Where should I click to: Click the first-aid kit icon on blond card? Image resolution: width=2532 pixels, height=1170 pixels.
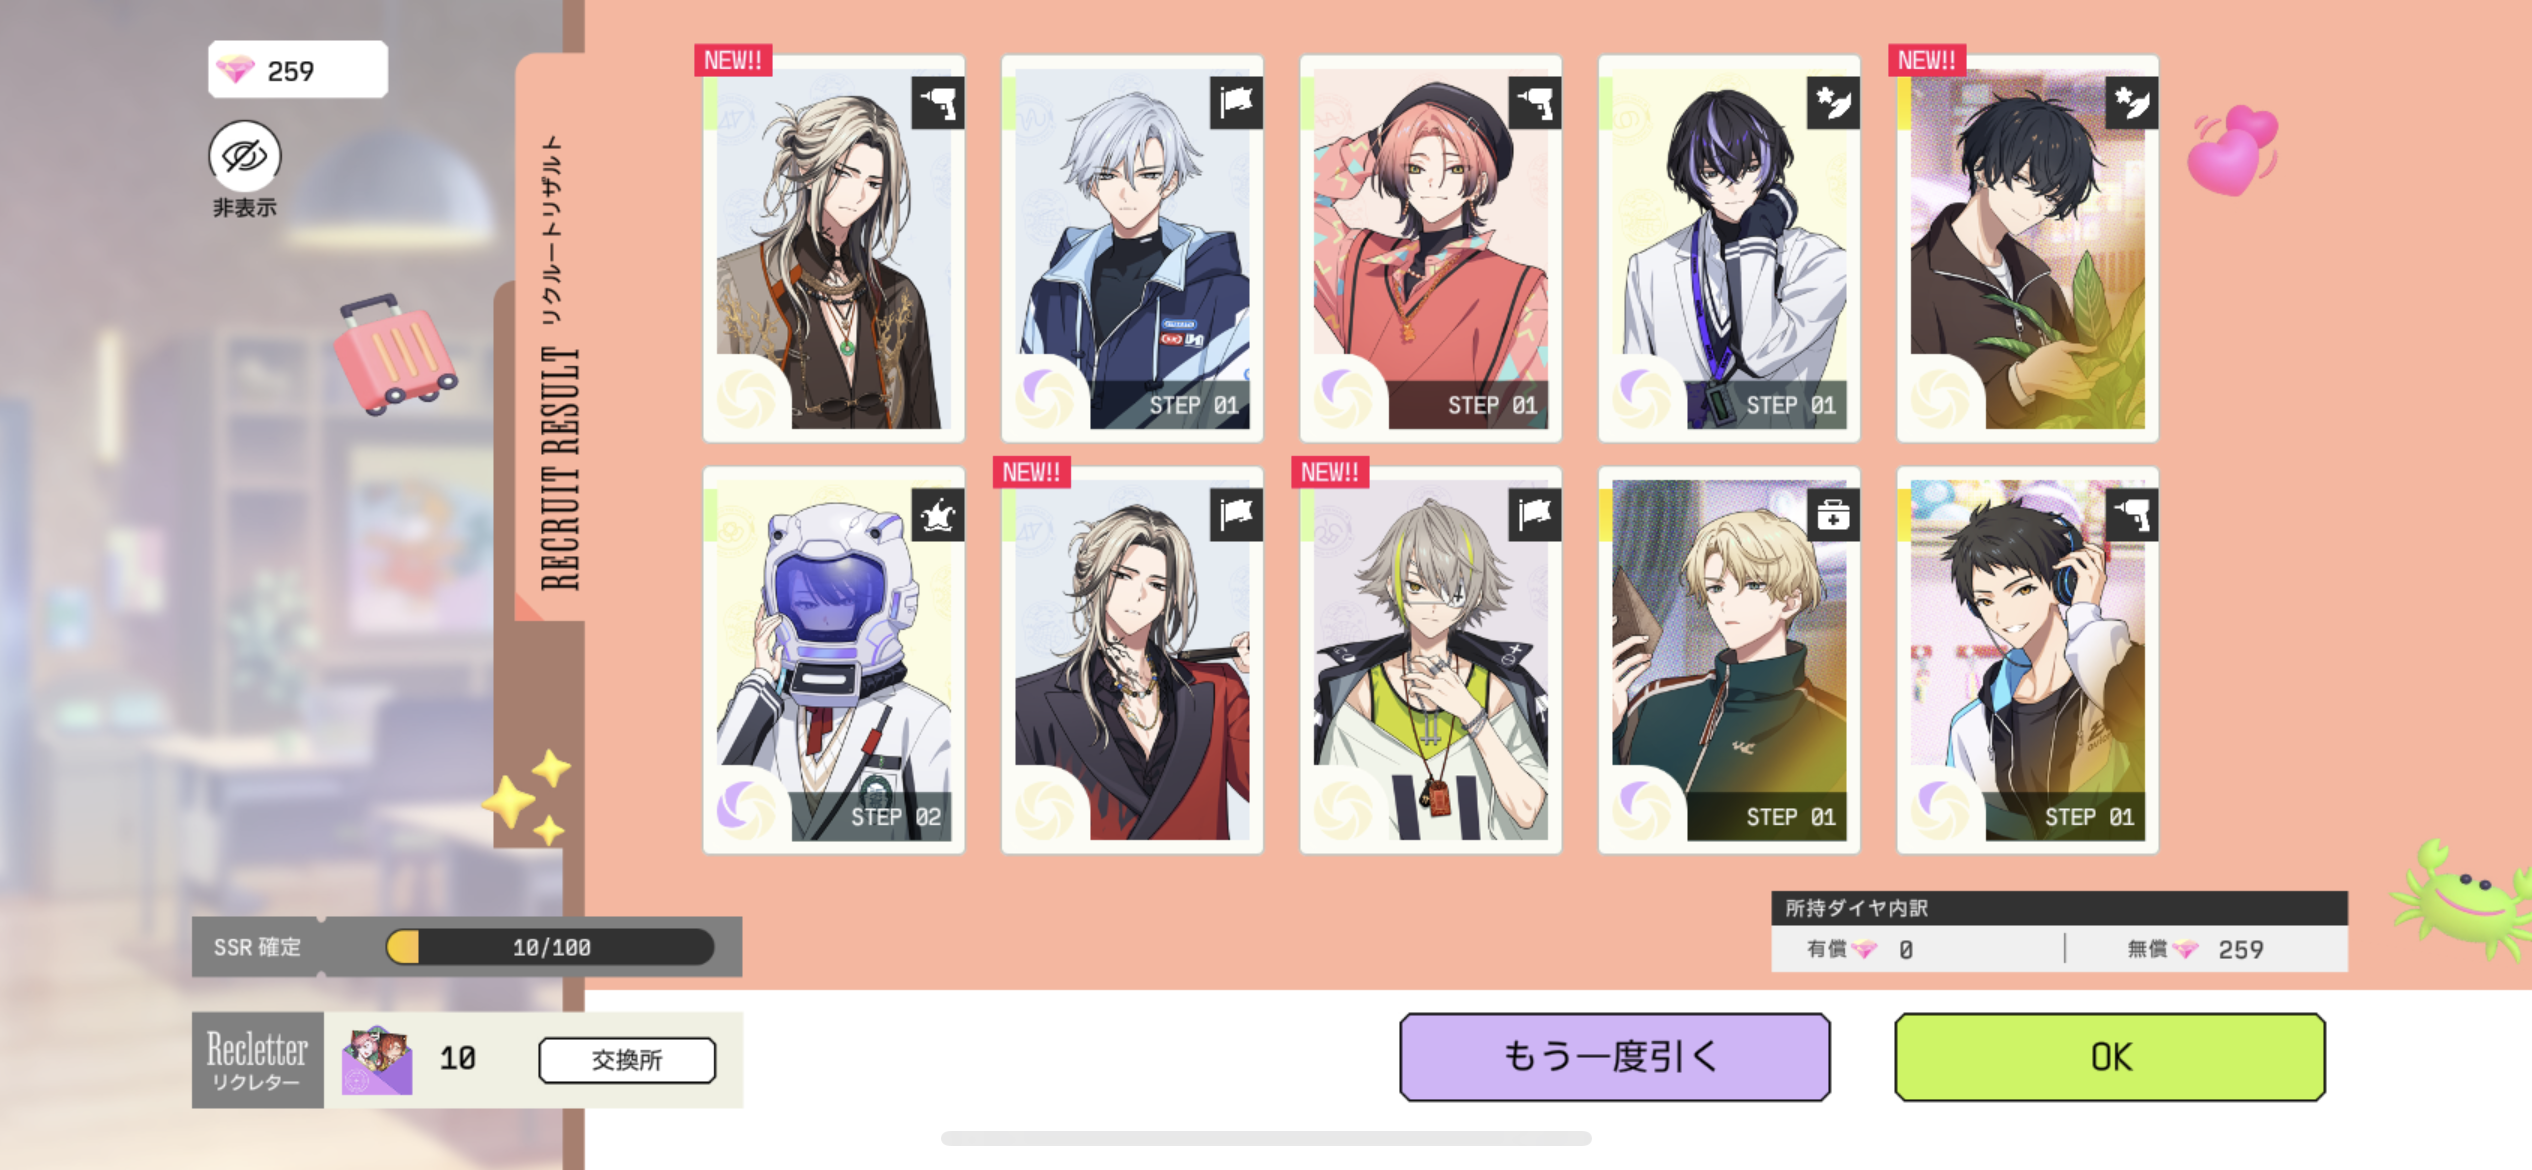(x=1832, y=515)
